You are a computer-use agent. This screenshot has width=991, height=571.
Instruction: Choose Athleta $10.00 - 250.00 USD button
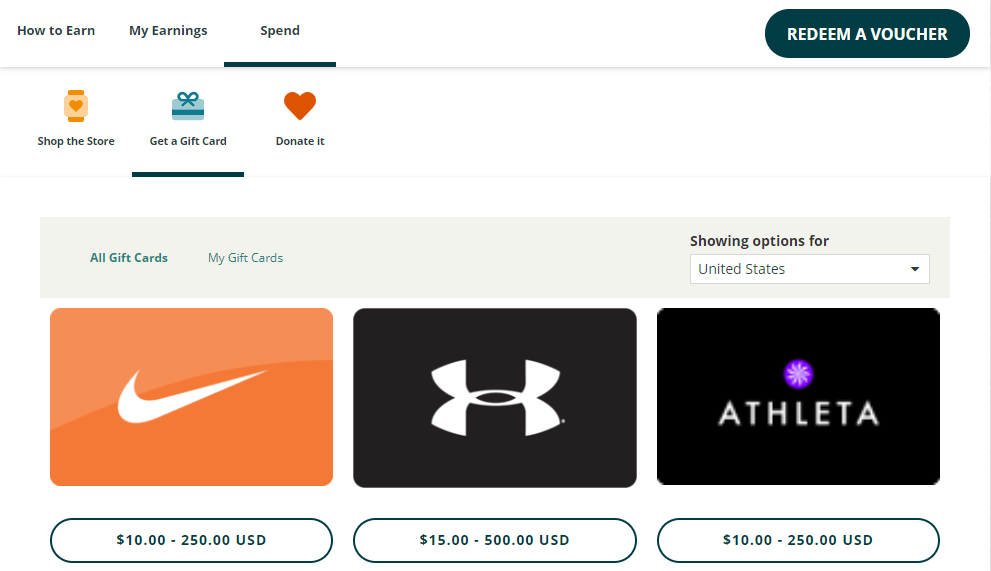[798, 540]
